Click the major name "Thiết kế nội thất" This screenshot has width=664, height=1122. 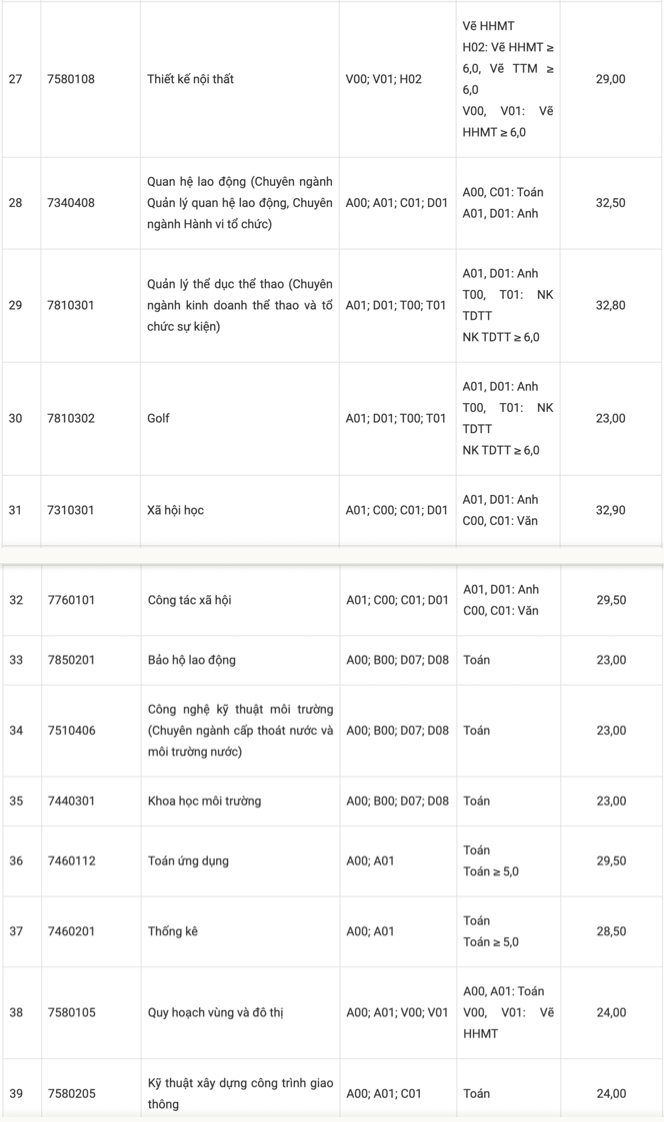190,79
